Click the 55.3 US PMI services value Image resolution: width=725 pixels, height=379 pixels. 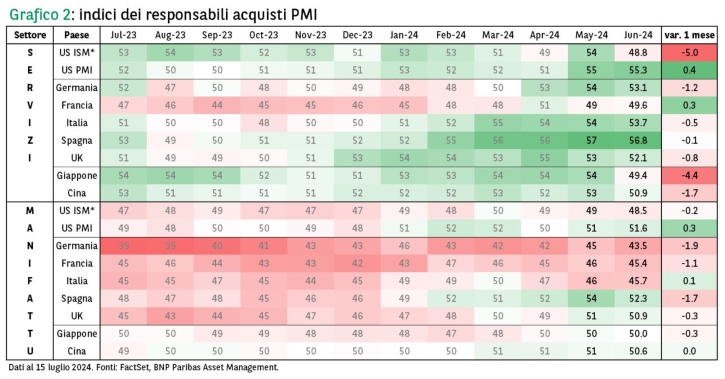638,70
